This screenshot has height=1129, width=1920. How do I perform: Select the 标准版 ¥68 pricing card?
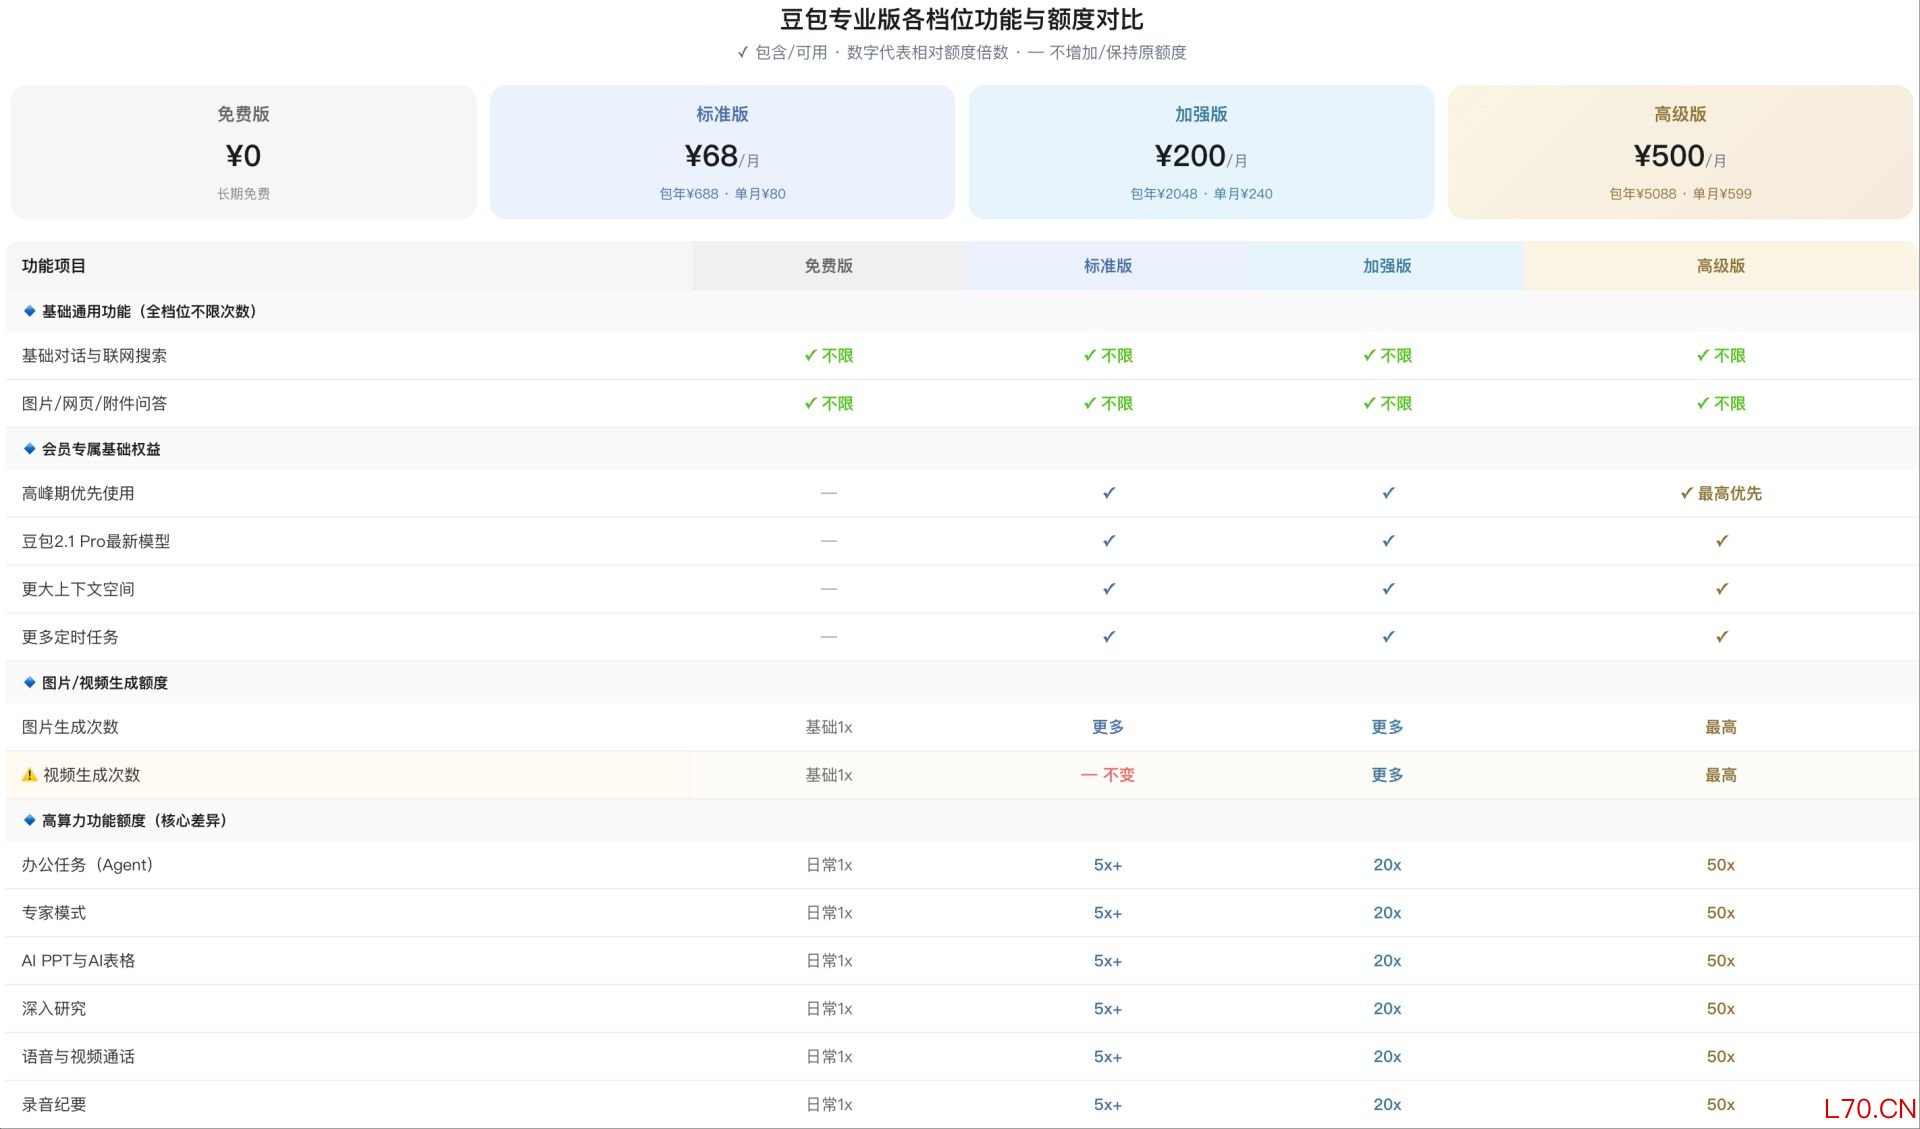click(722, 152)
